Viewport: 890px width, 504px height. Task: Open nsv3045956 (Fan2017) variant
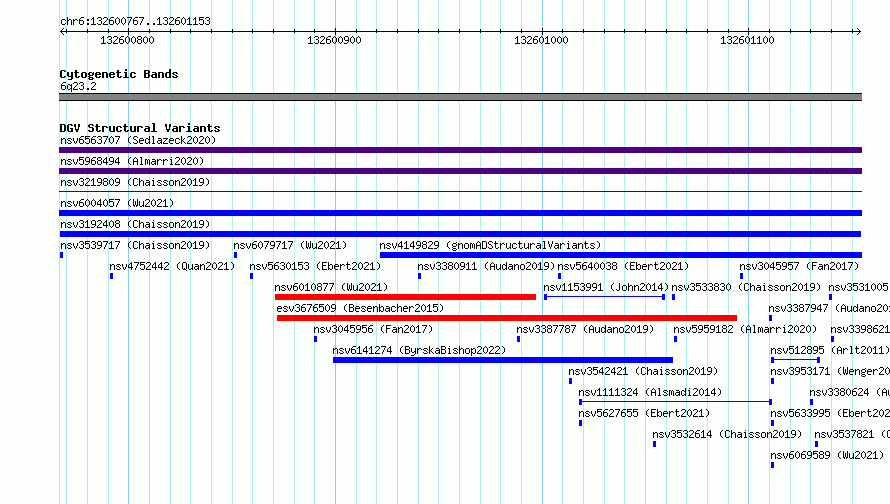pos(373,329)
